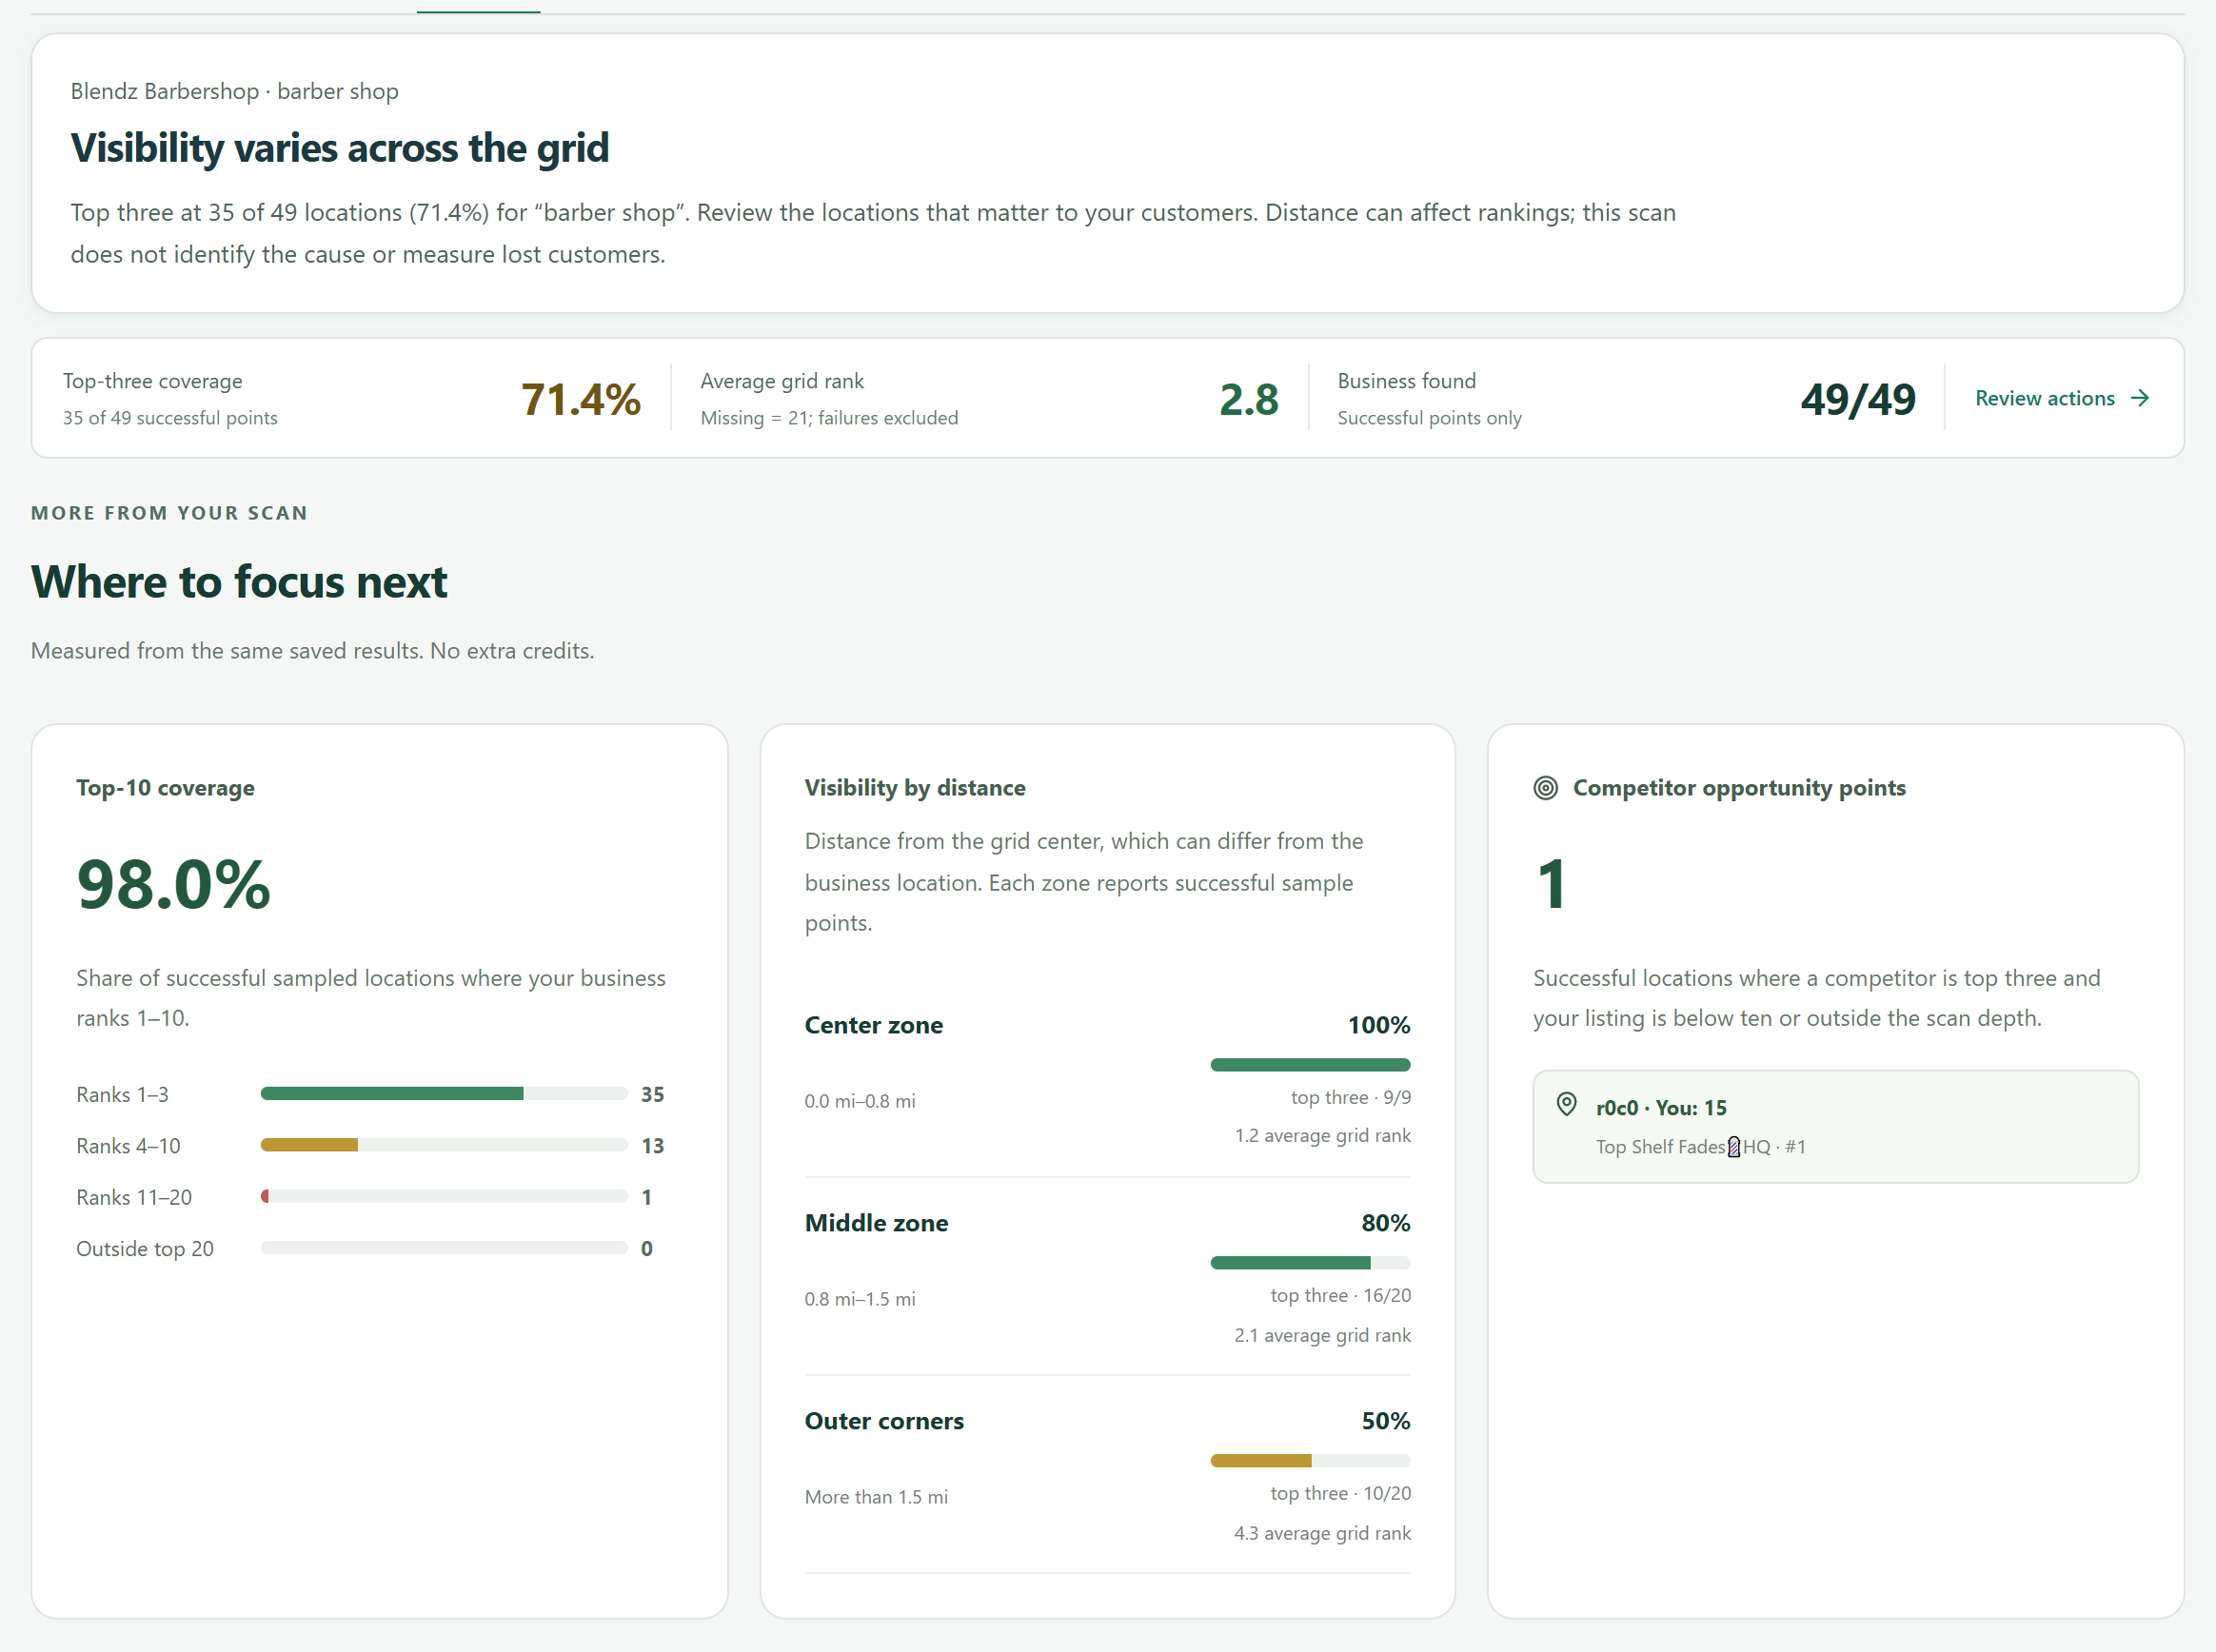The height and width of the screenshot is (1652, 2216).
Task: Click the 'top three · 16/20' text
Action: 1341,1295
